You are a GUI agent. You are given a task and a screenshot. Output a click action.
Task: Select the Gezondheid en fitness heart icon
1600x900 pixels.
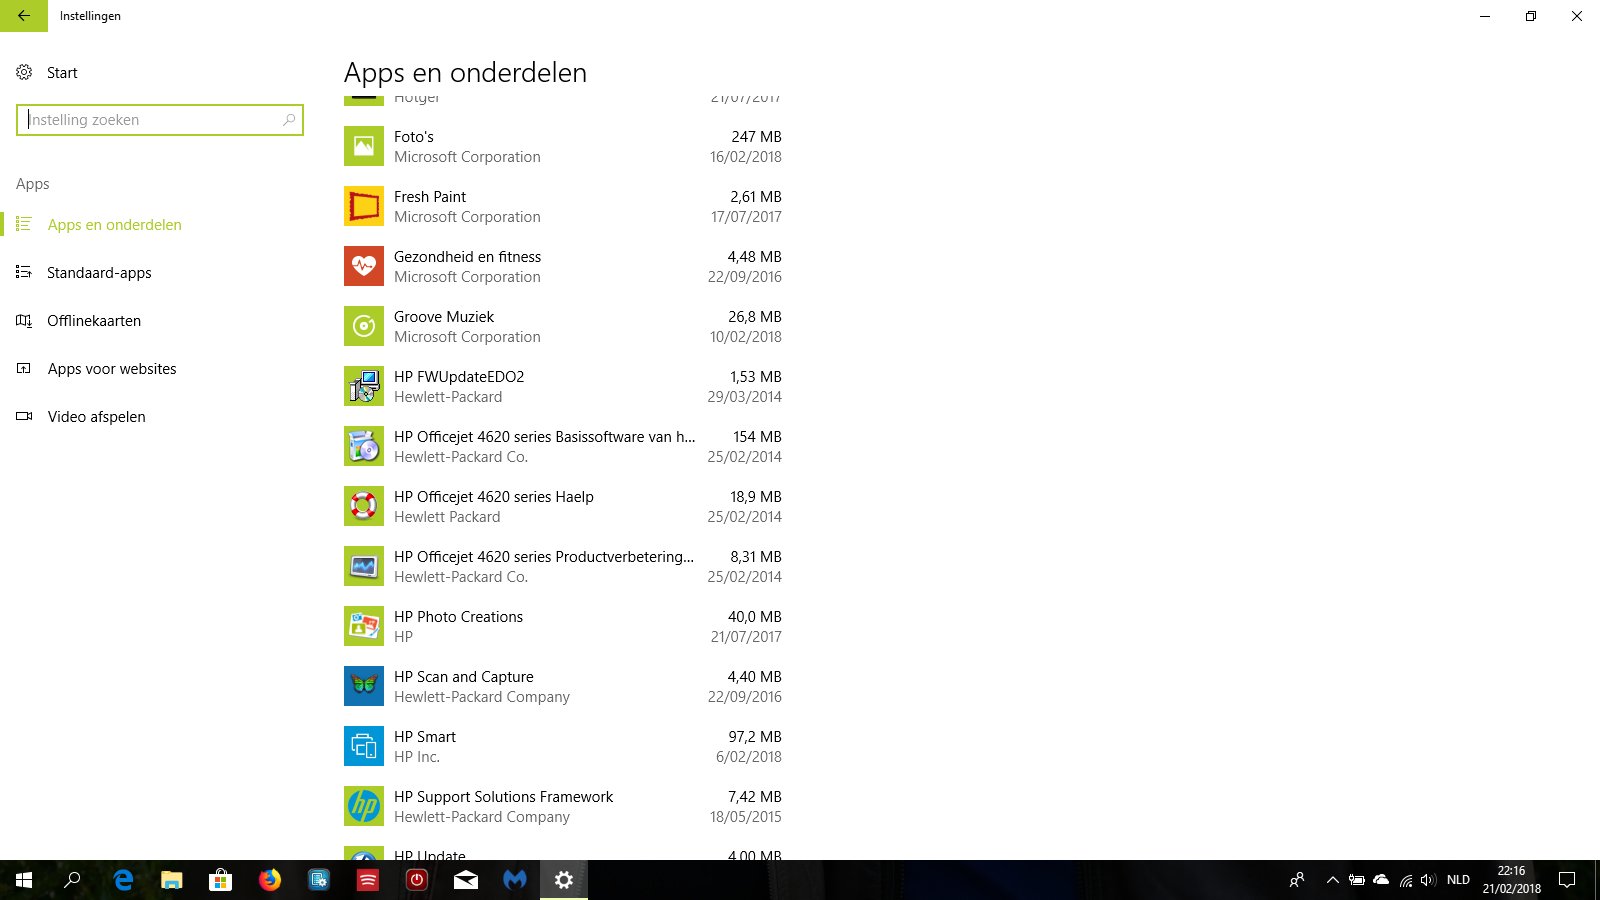point(364,266)
